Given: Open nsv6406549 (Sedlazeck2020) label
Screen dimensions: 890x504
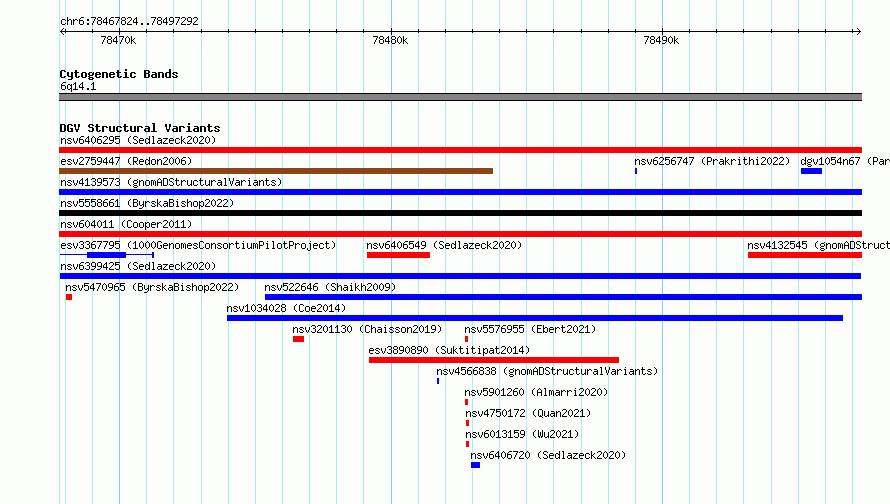Looking at the screenshot, I should click(444, 245).
